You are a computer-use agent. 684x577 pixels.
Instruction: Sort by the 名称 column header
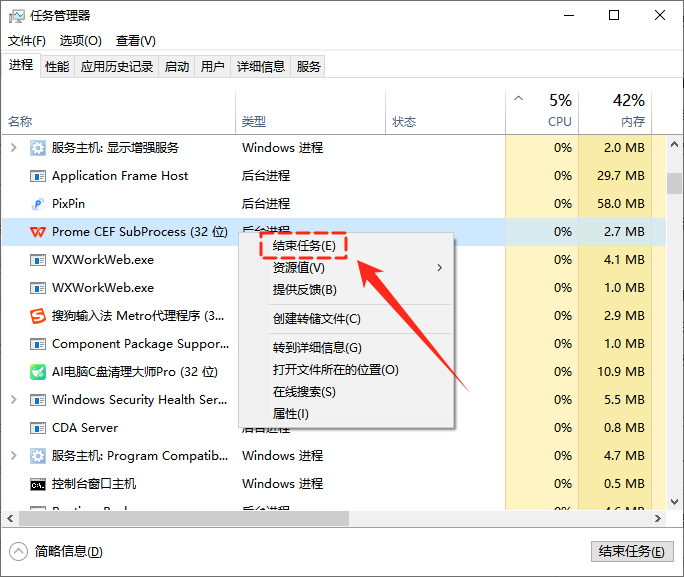coord(119,113)
